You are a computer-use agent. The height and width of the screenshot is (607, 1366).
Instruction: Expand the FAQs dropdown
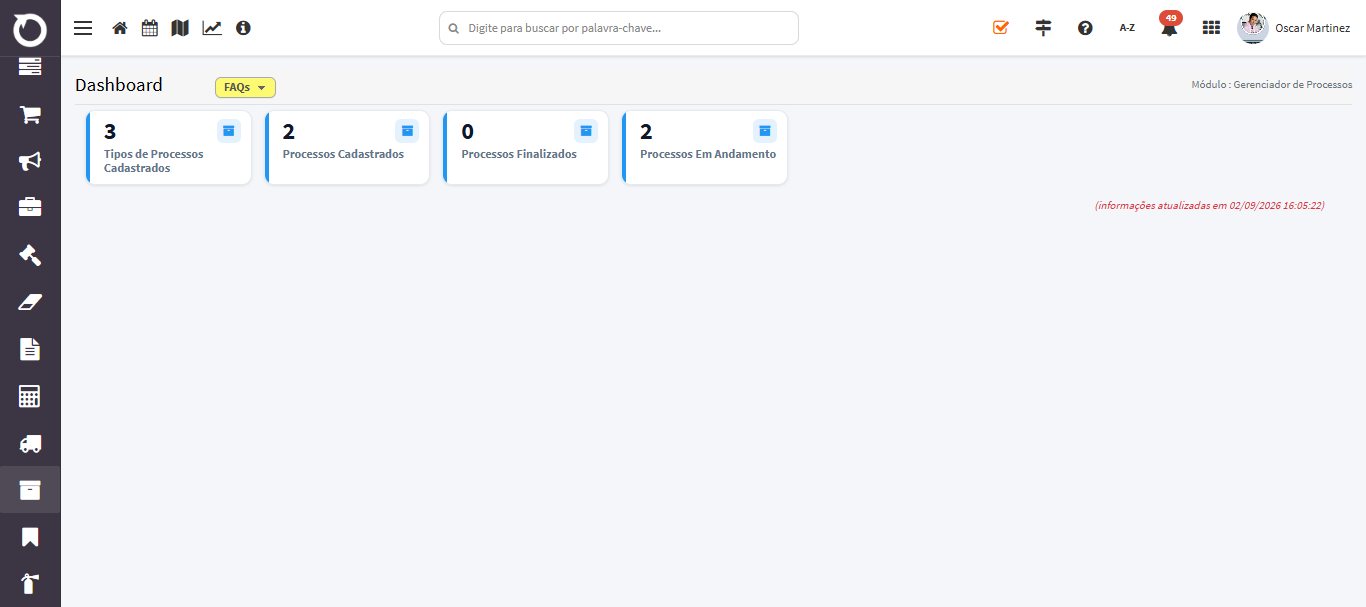(x=245, y=88)
